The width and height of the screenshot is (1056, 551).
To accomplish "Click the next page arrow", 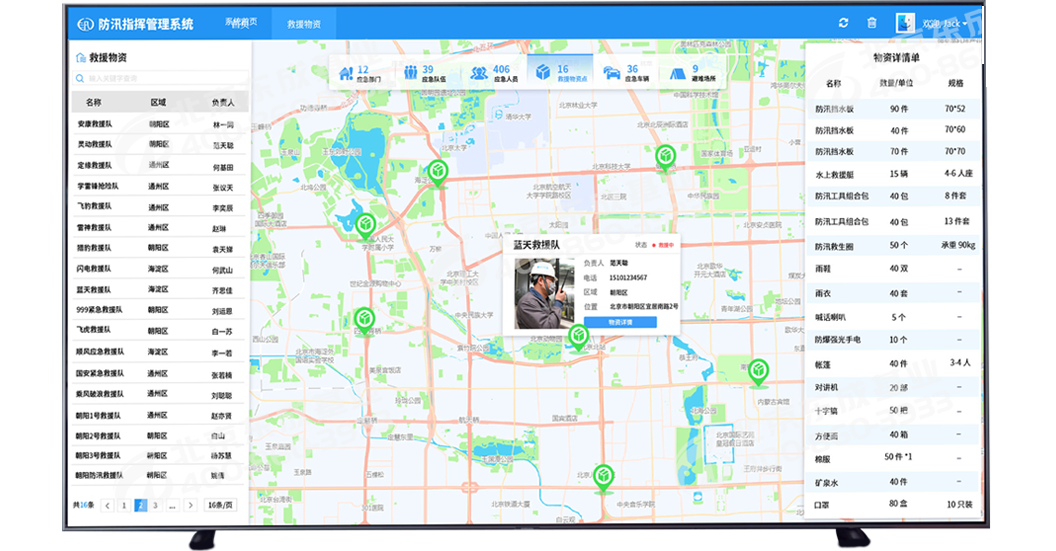I will click(189, 506).
